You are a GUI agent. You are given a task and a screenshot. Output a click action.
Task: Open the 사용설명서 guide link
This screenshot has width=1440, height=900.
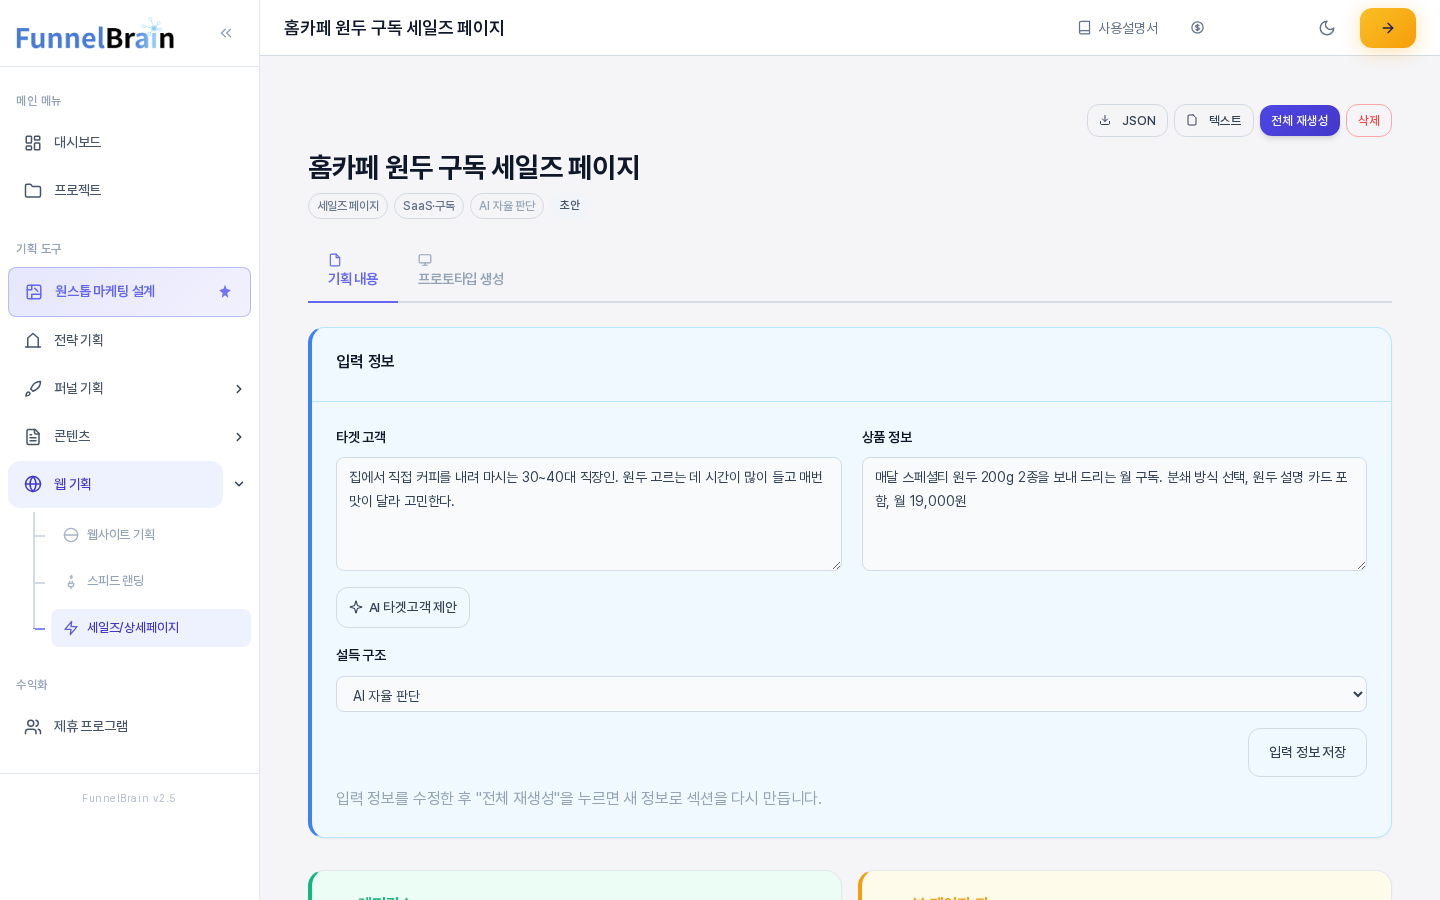coord(1118,28)
